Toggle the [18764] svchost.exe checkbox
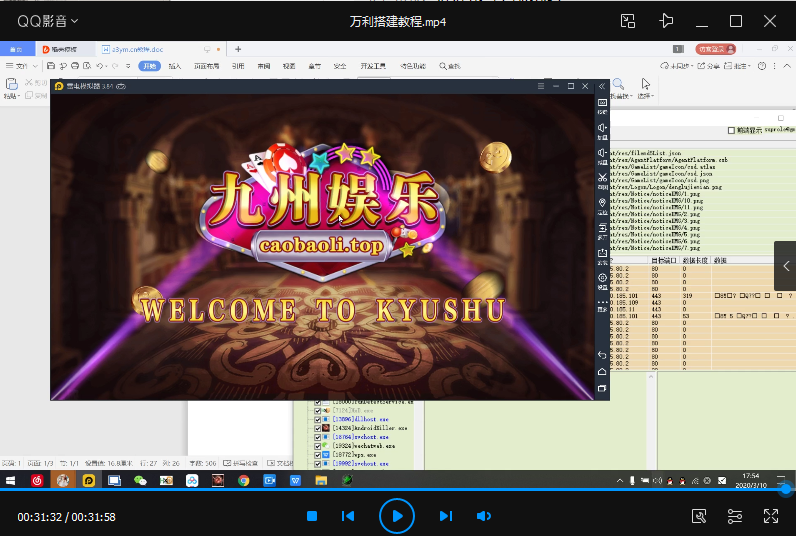This screenshot has height=536, width=796. tap(318, 437)
